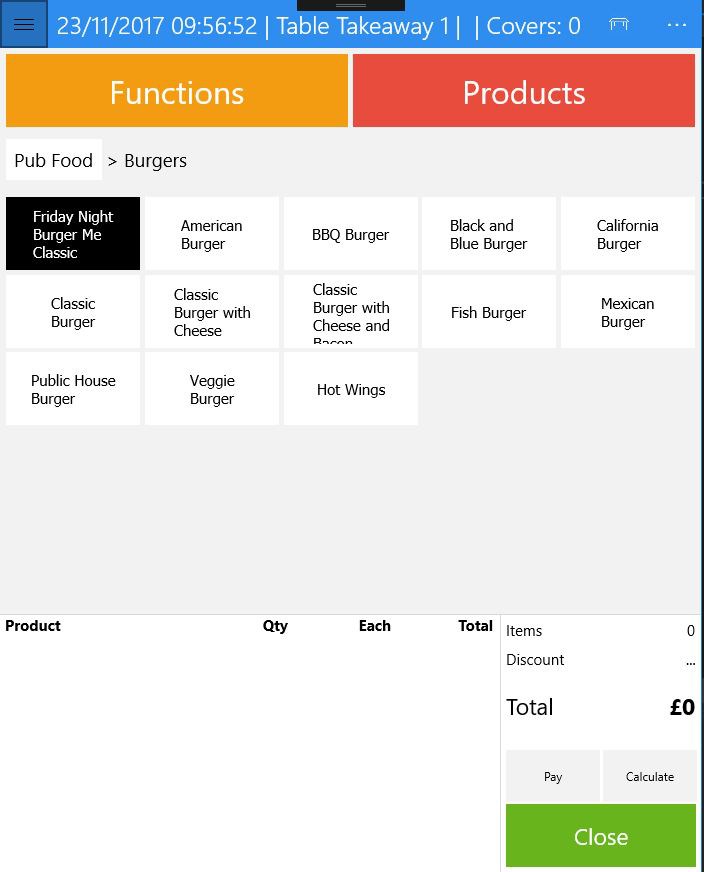Open the hamburger menu in the header
This screenshot has height=872, width=704.
tap(24, 25)
